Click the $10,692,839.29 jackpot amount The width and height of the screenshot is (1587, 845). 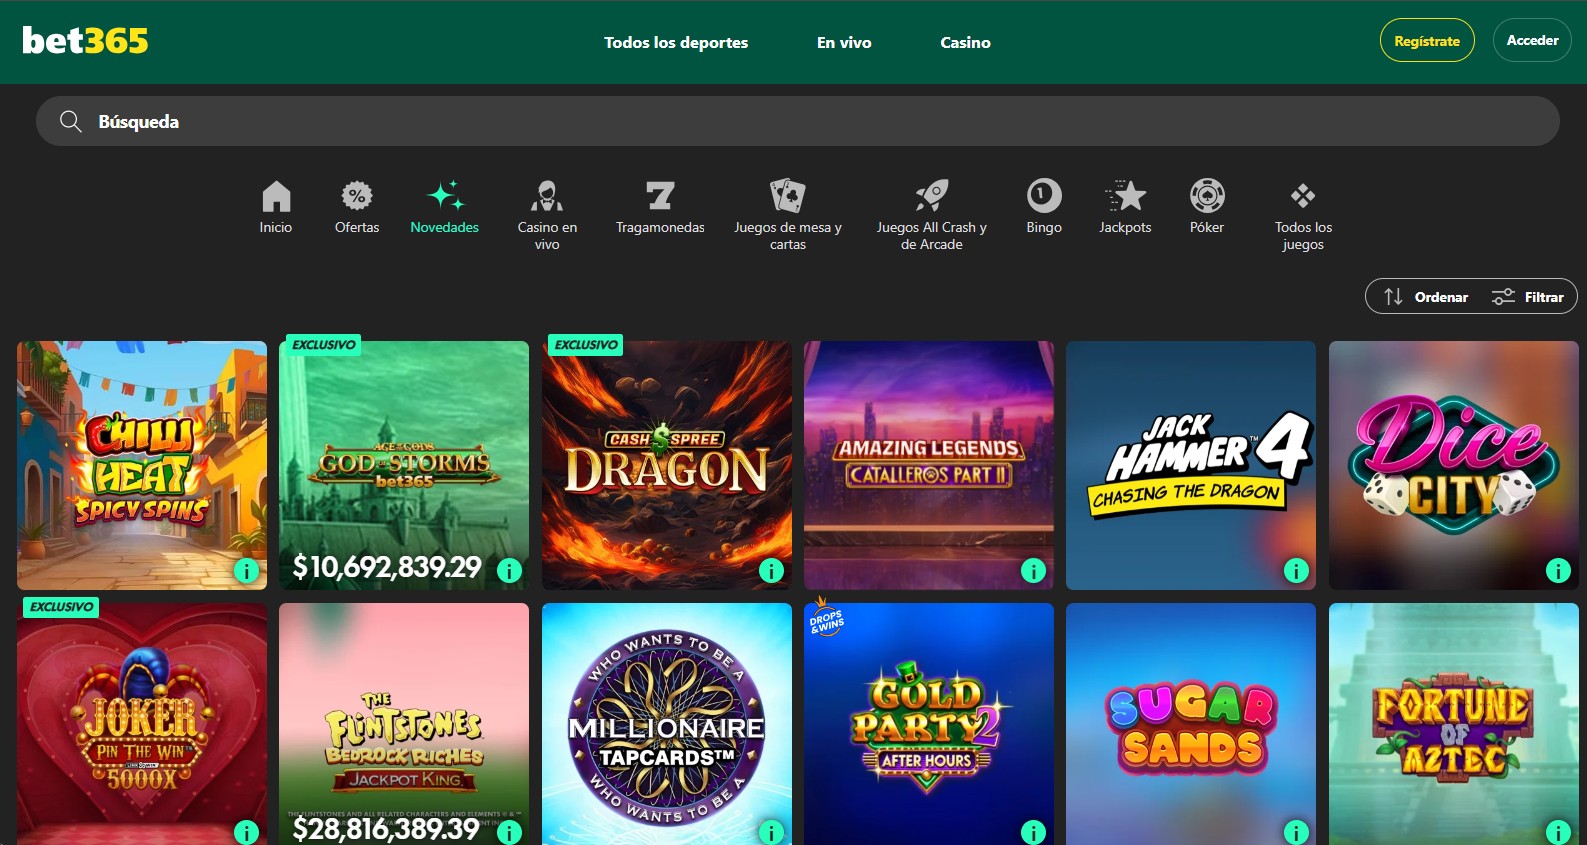(387, 567)
